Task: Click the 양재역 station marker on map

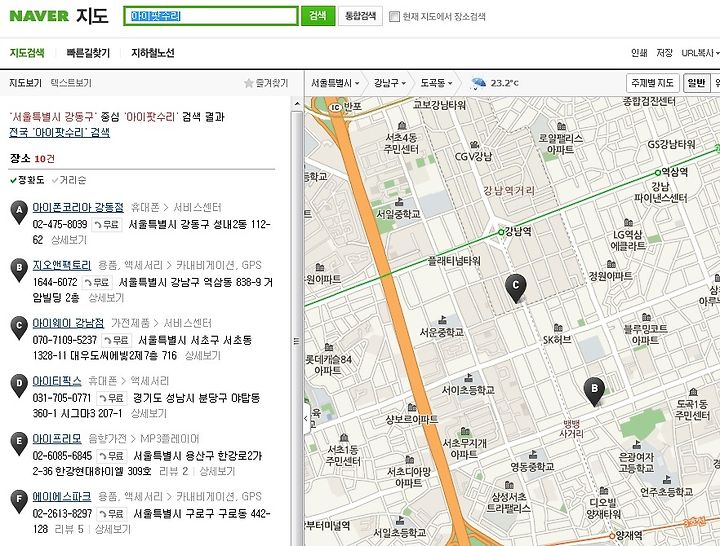Action: coord(612,536)
